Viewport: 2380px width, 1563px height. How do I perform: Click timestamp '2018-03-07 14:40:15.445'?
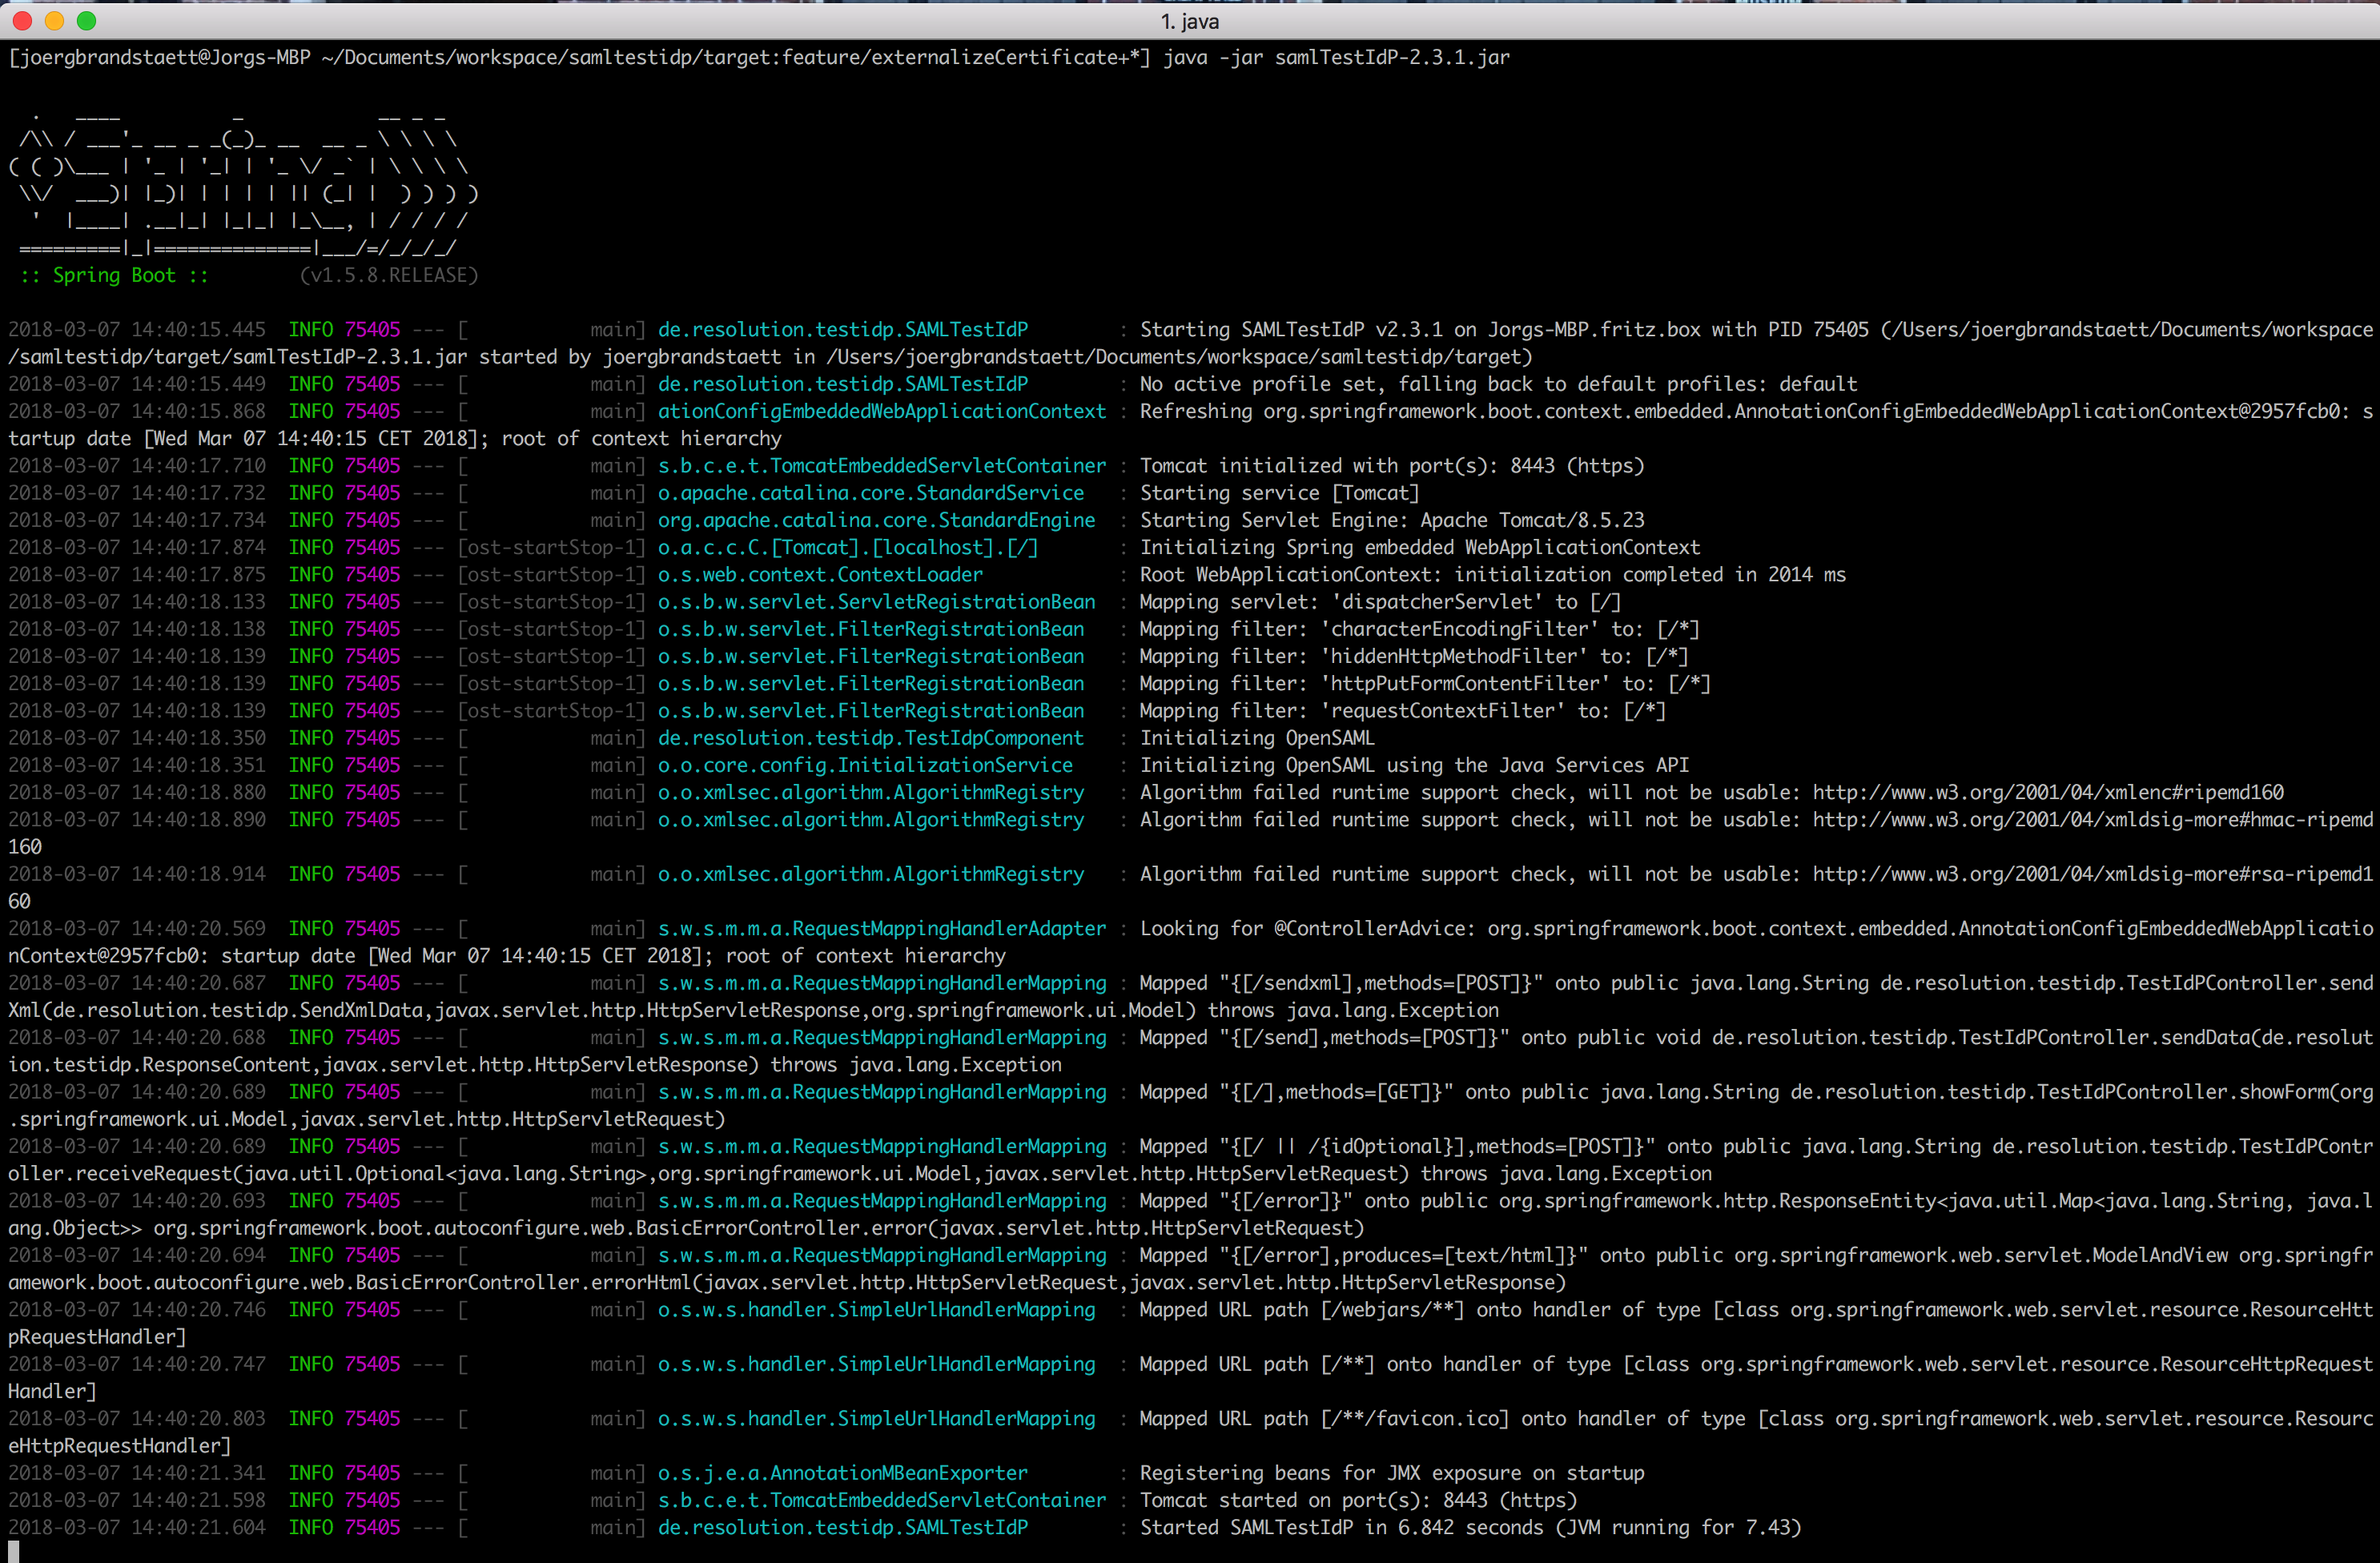click(x=137, y=329)
